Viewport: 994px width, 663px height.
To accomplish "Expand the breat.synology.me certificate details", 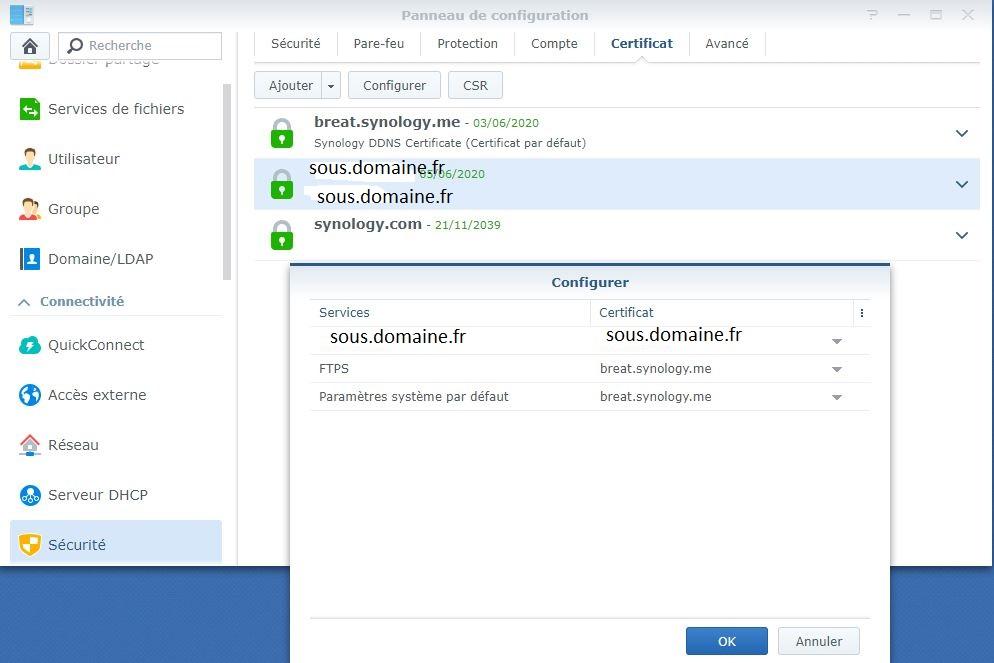I will pos(962,133).
